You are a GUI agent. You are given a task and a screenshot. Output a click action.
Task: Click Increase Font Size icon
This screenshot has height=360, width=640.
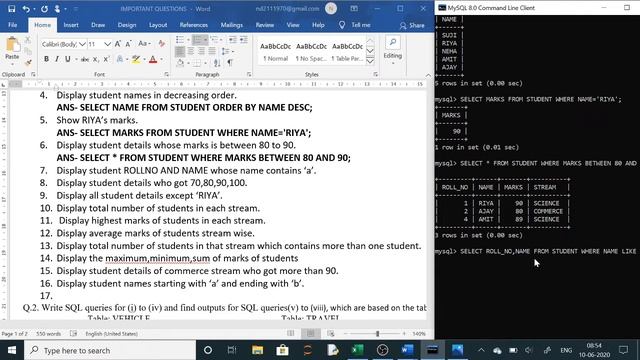tap(118, 44)
